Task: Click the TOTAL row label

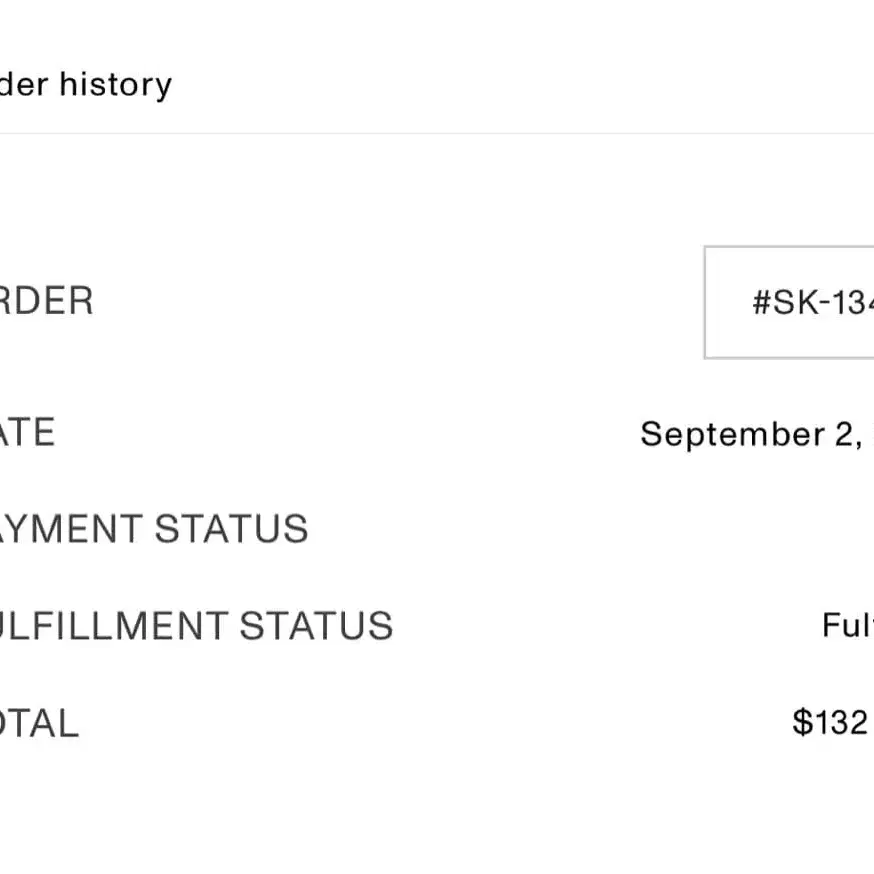Action: click(x=39, y=723)
